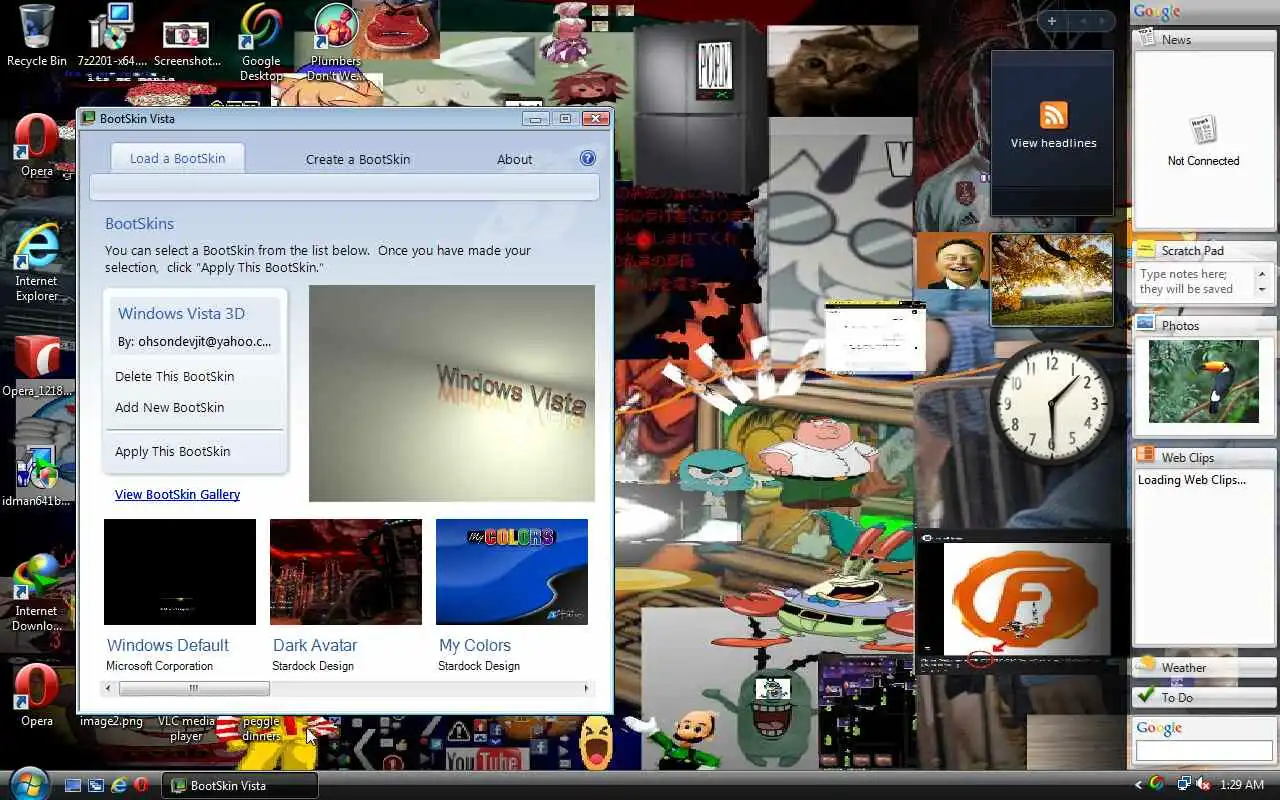This screenshot has width=1280, height=800.
Task: Open the Opera_1218 installer icon
Action: pos(37,367)
